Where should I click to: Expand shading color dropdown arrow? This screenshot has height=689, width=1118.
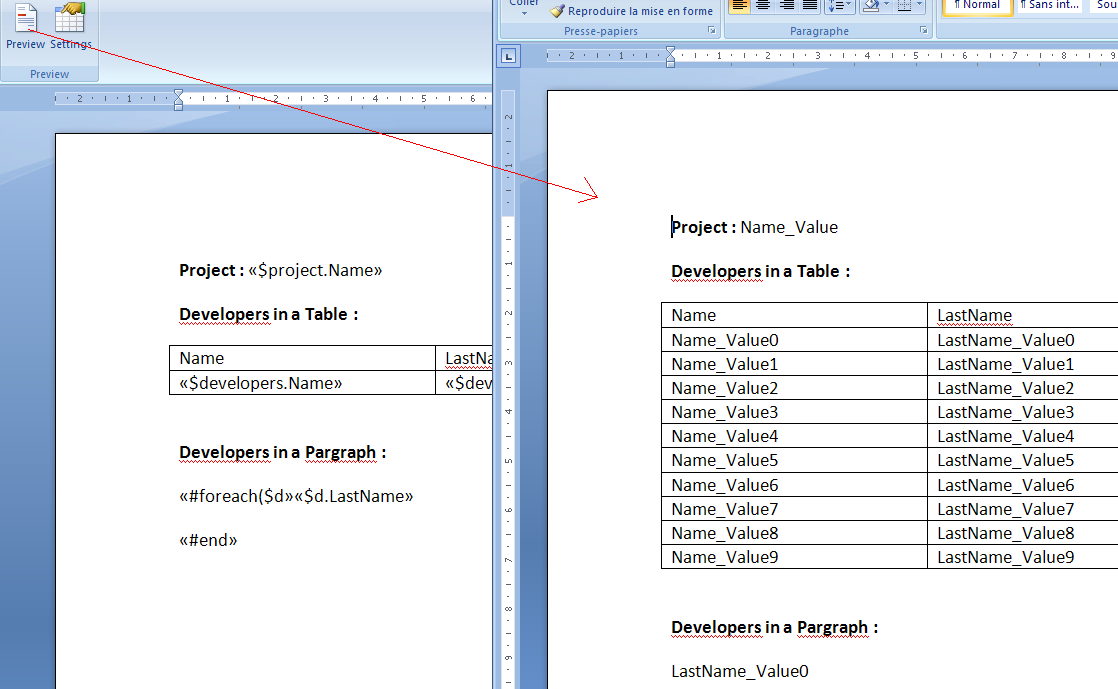tap(886, 6)
